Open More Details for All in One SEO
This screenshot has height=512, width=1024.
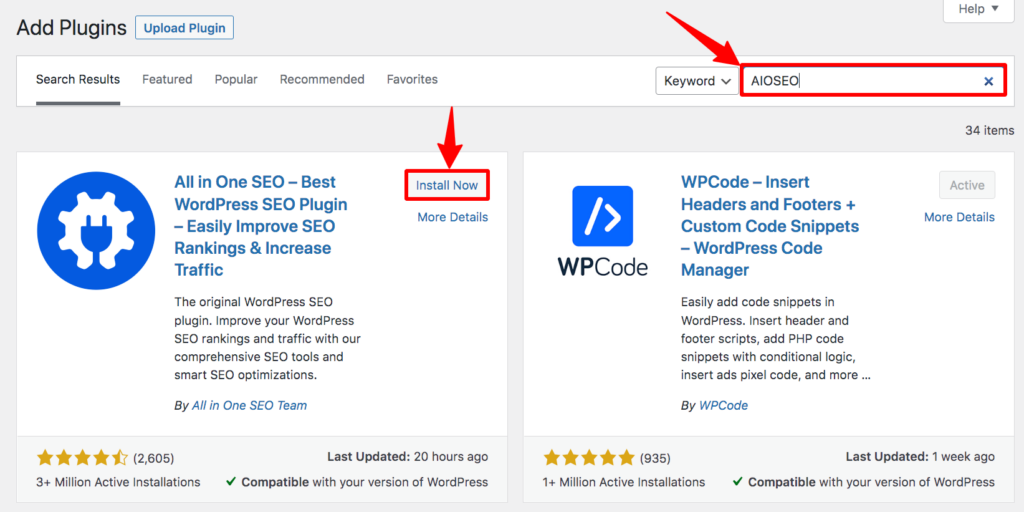pos(453,217)
